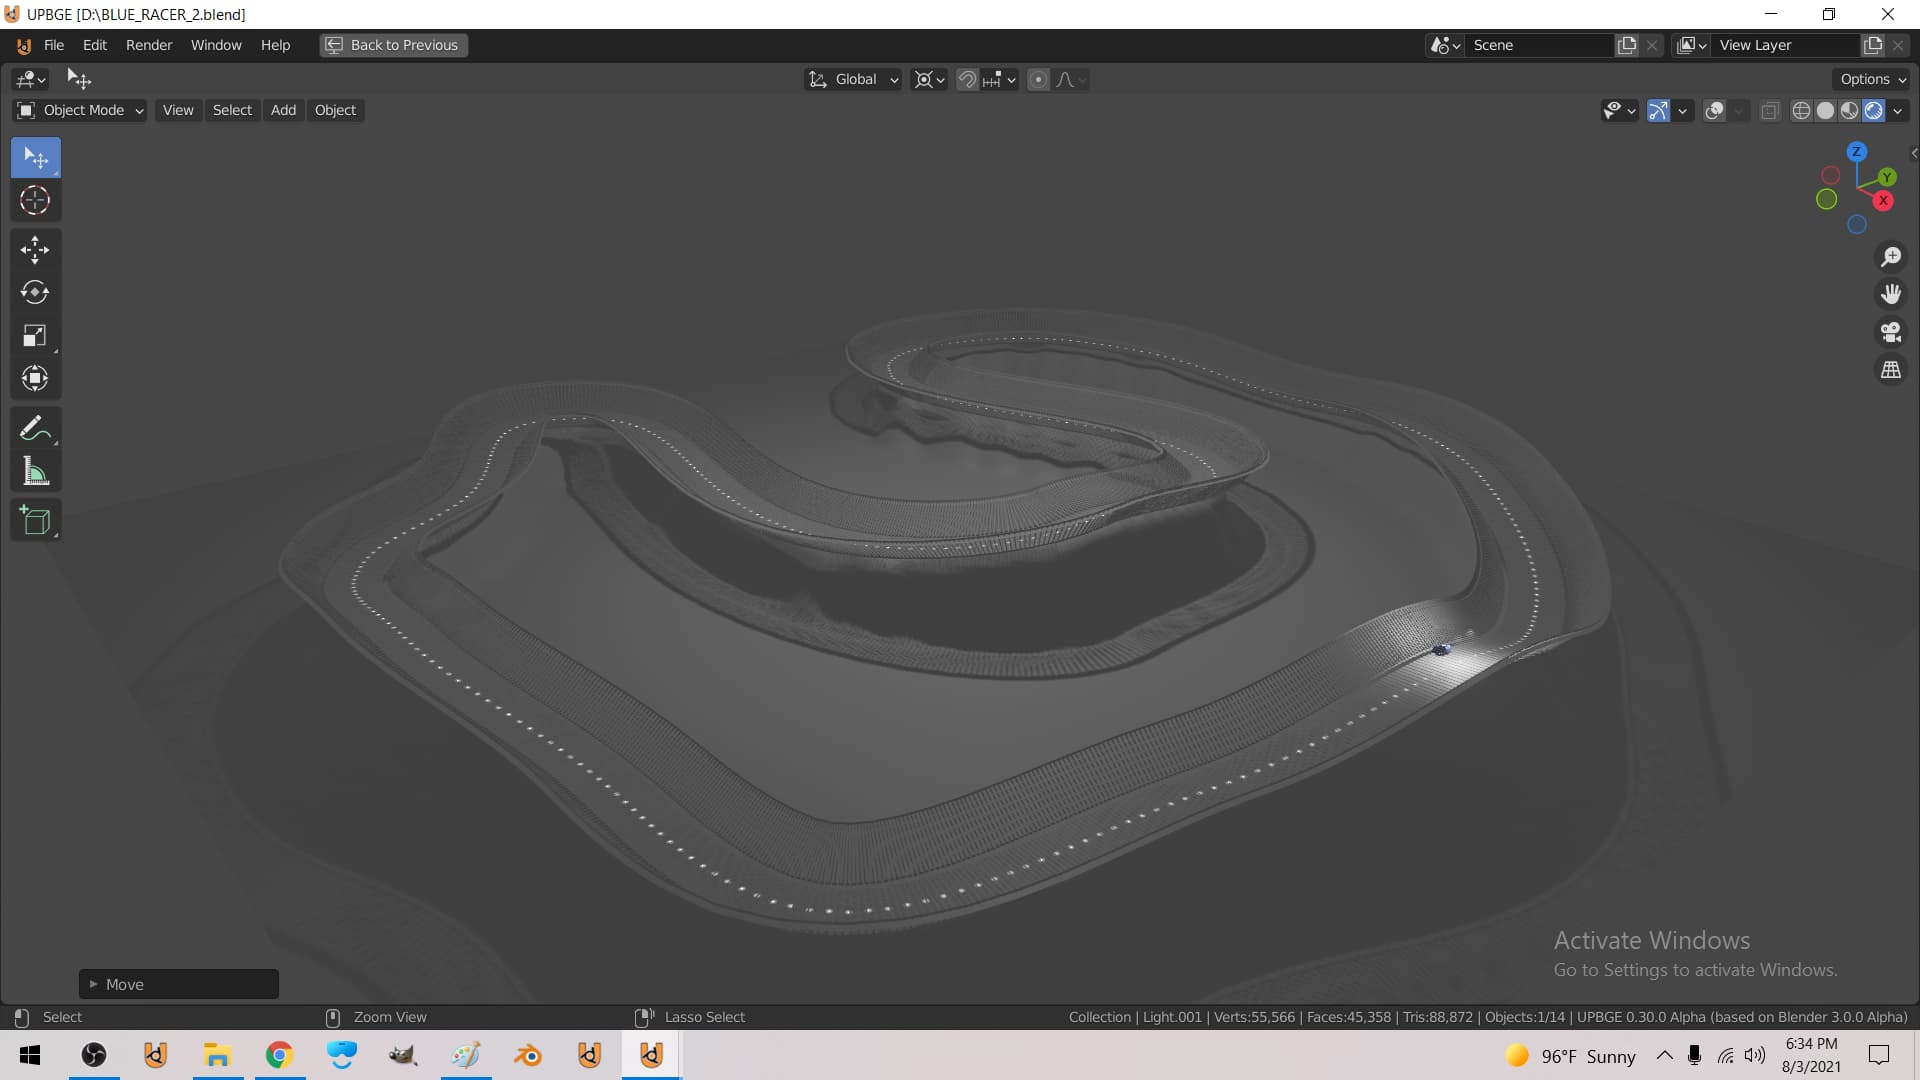Toggle show gizmos button
The width and height of the screenshot is (1920, 1080).
coord(1658,111)
